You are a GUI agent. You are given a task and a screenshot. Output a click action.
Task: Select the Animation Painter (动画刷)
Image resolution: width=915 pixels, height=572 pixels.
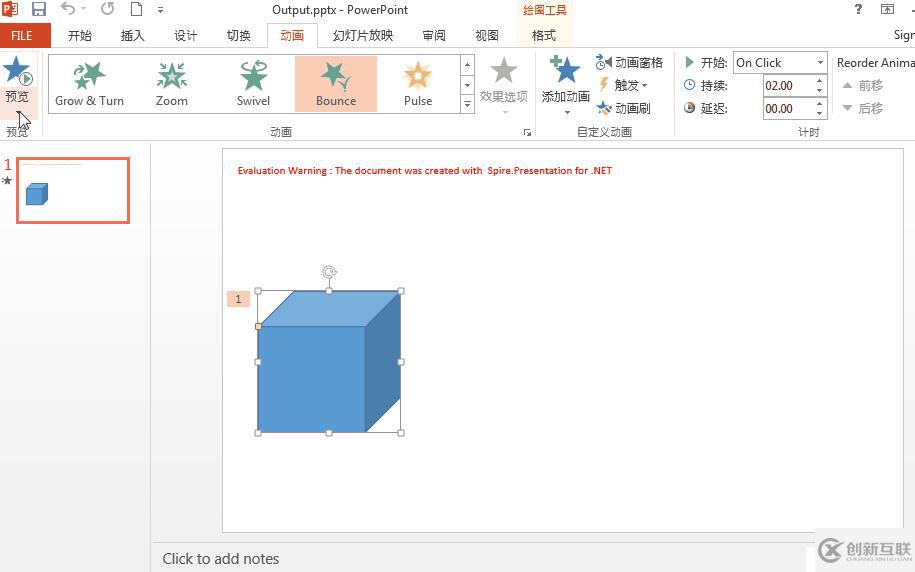coord(623,108)
